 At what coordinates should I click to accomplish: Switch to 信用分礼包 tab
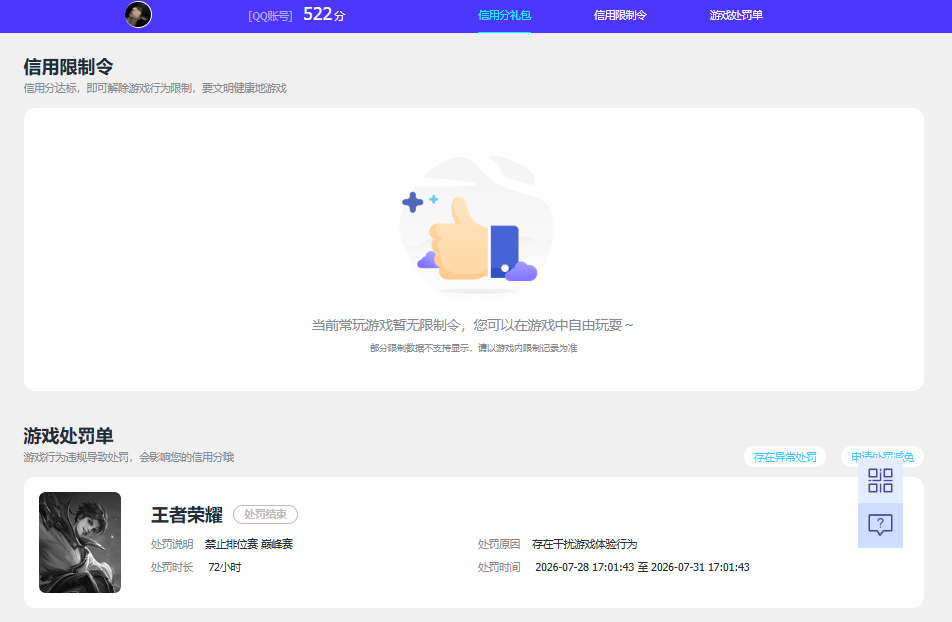click(505, 15)
